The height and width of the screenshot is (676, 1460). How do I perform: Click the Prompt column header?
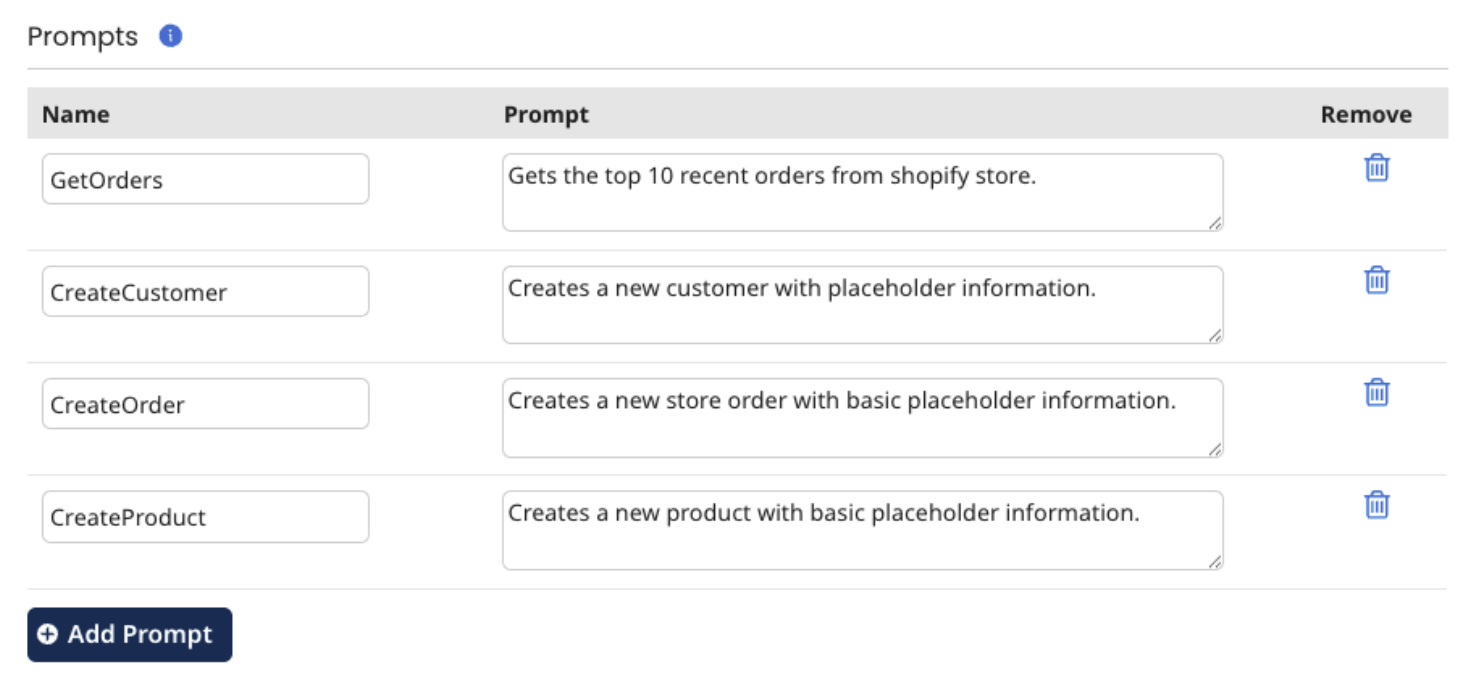click(546, 114)
